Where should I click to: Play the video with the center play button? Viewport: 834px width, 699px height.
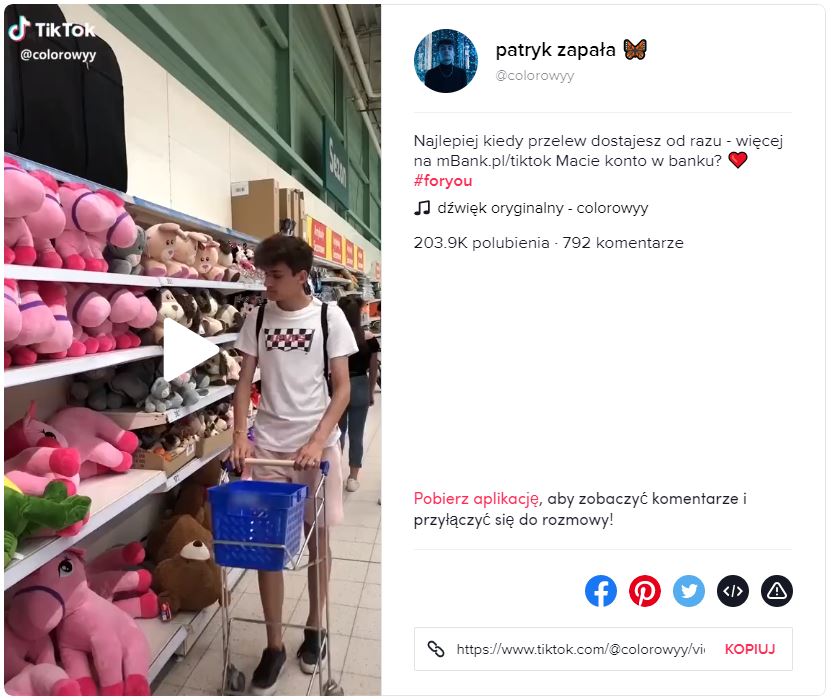click(190, 350)
